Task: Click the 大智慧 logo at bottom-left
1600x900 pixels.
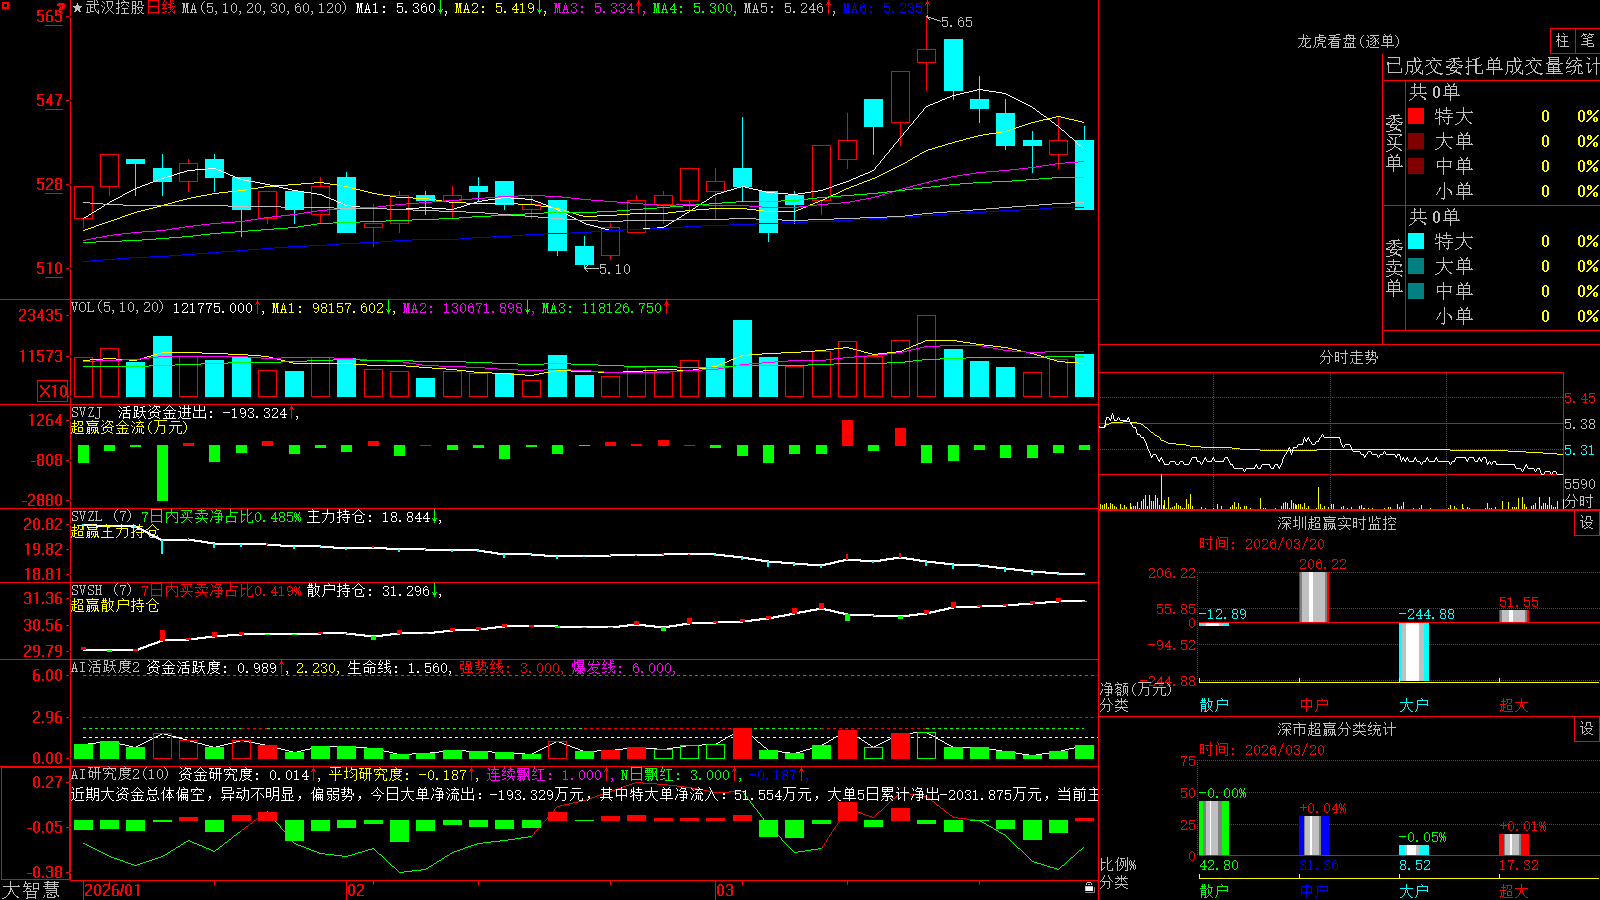Action: [31, 890]
